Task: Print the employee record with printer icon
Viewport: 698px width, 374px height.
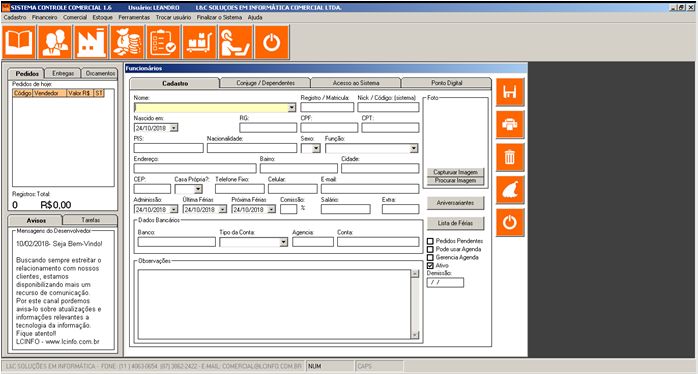Action: pyautogui.click(x=510, y=125)
